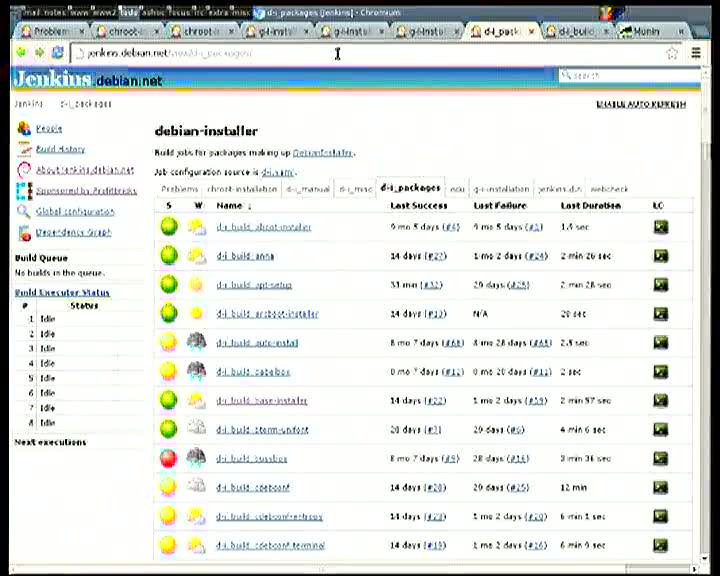Open console output for d-i_build_busybox row
Image resolution: width=720 pixels, height=576 pixels.
tap(661, 458)
